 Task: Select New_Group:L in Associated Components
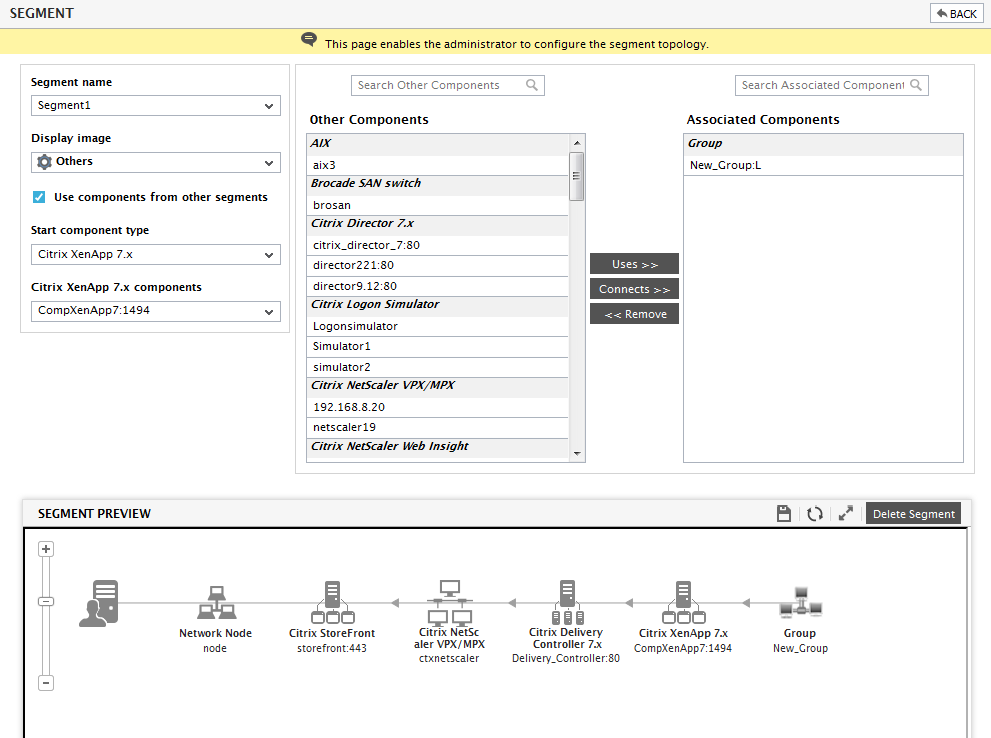tap(823, 166)
